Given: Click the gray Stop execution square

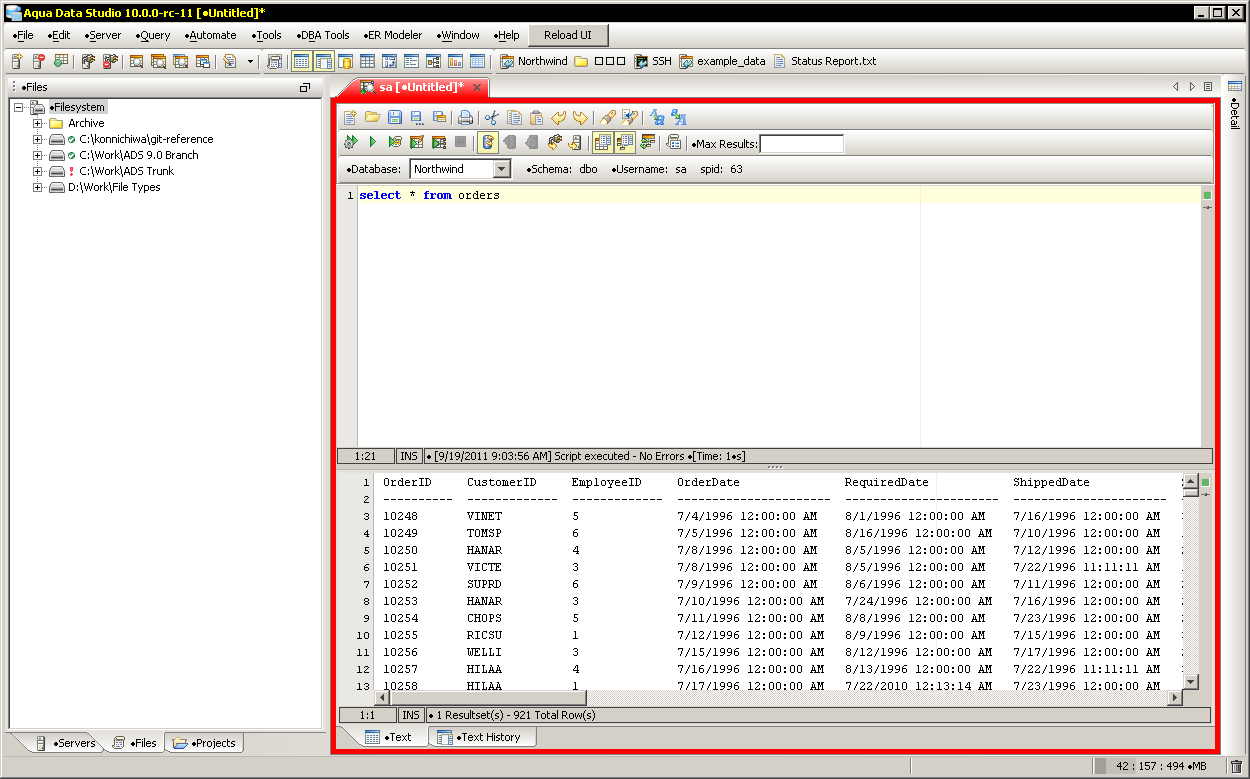Looking at the screenshot, I should point(461,143).
